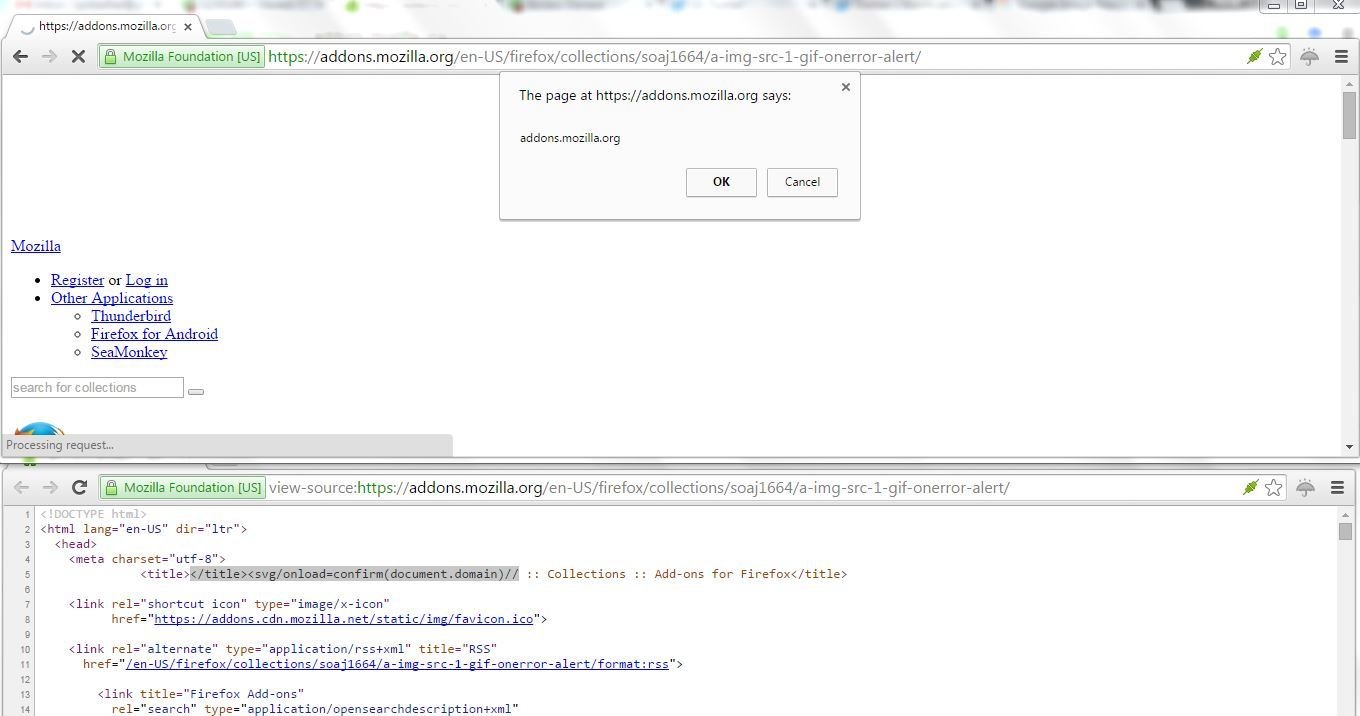The width and height of the screenshot is (1360, 716).
Task: Go forward in top browser window
Action: point(49,56)
